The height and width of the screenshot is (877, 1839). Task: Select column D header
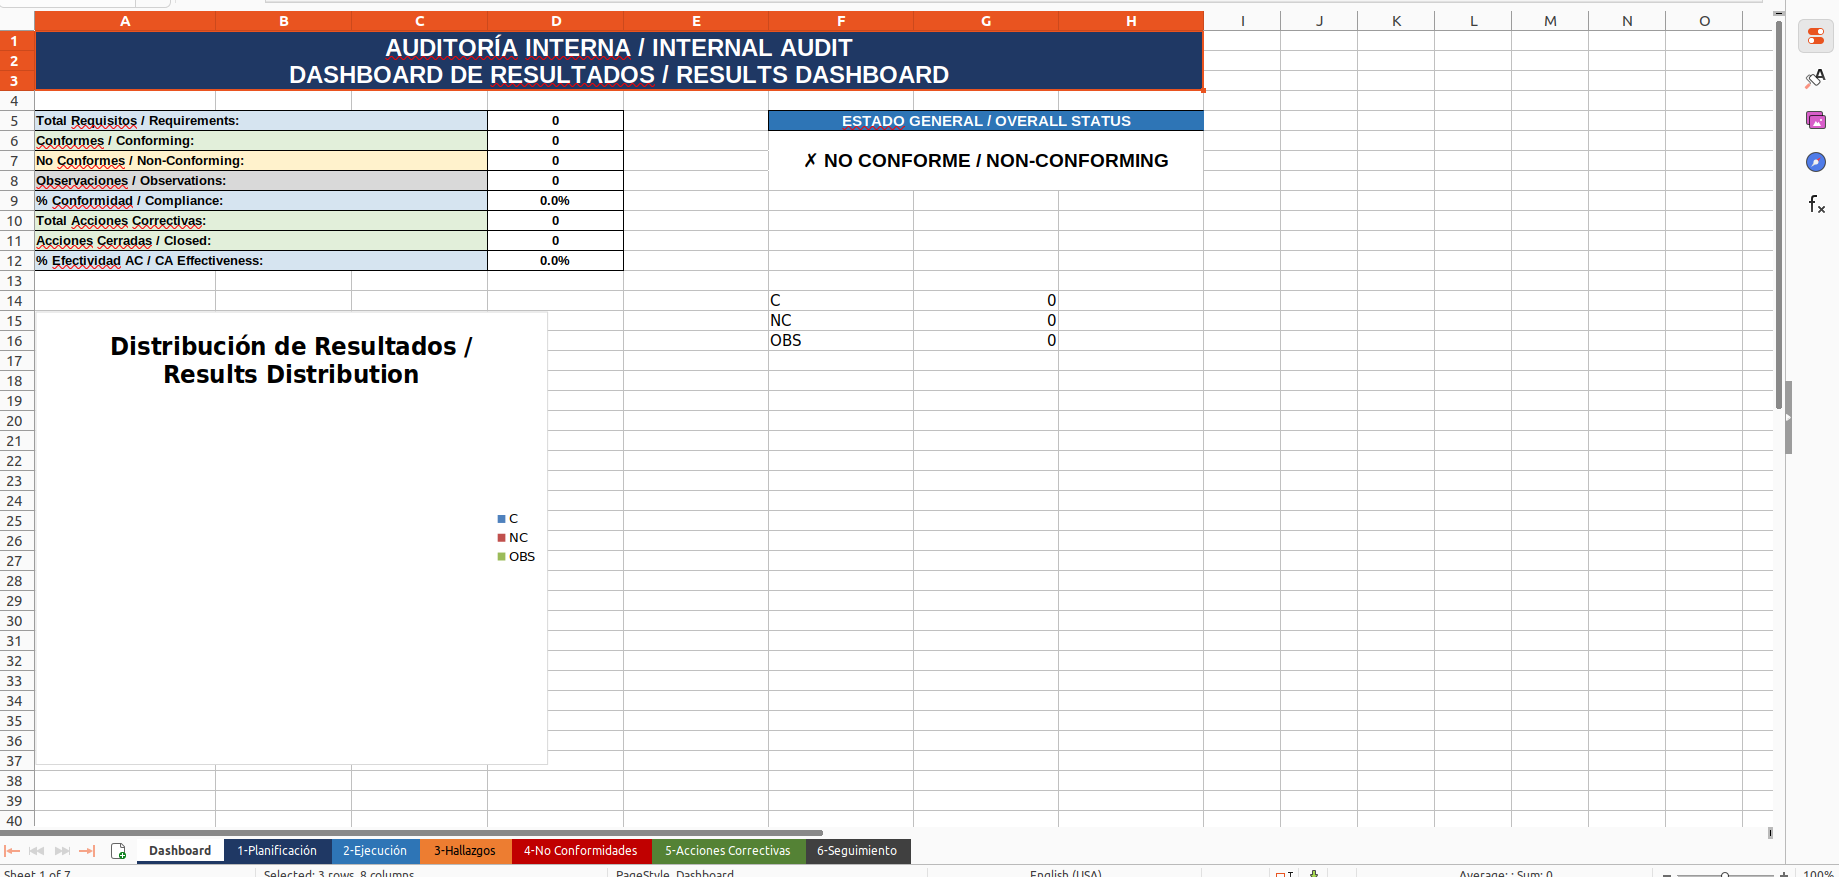click(555, 21)
